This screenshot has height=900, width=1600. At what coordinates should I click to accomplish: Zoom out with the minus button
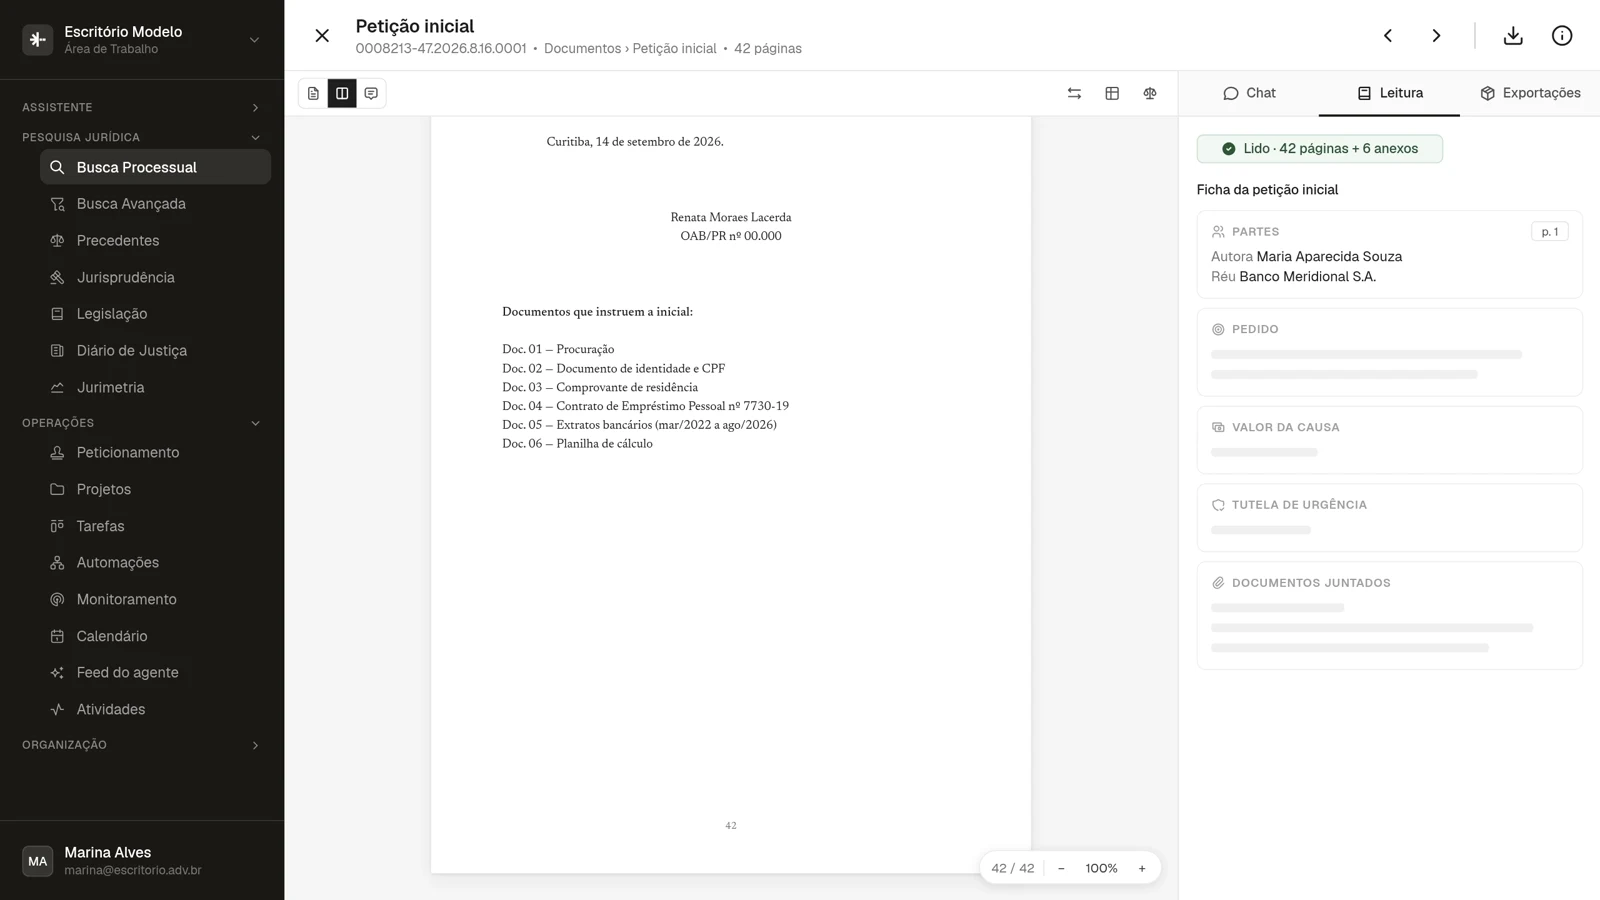coord(1061,868)
